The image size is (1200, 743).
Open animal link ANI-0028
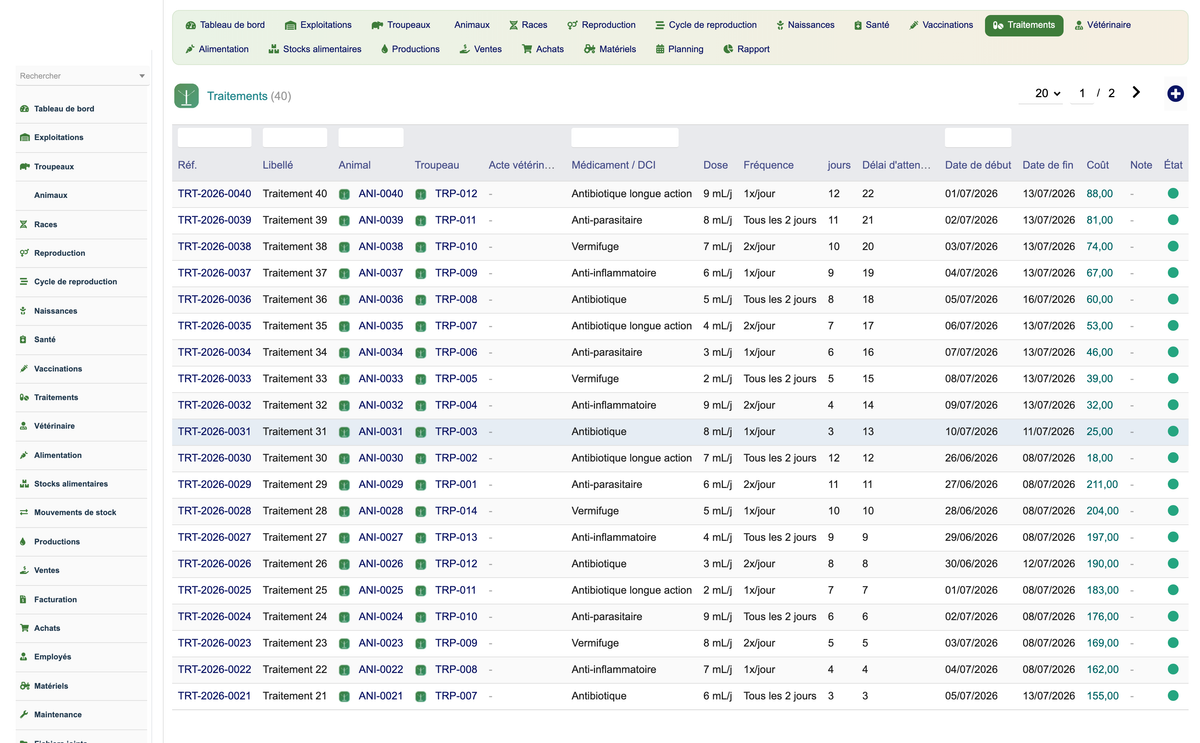pos(381,511)
